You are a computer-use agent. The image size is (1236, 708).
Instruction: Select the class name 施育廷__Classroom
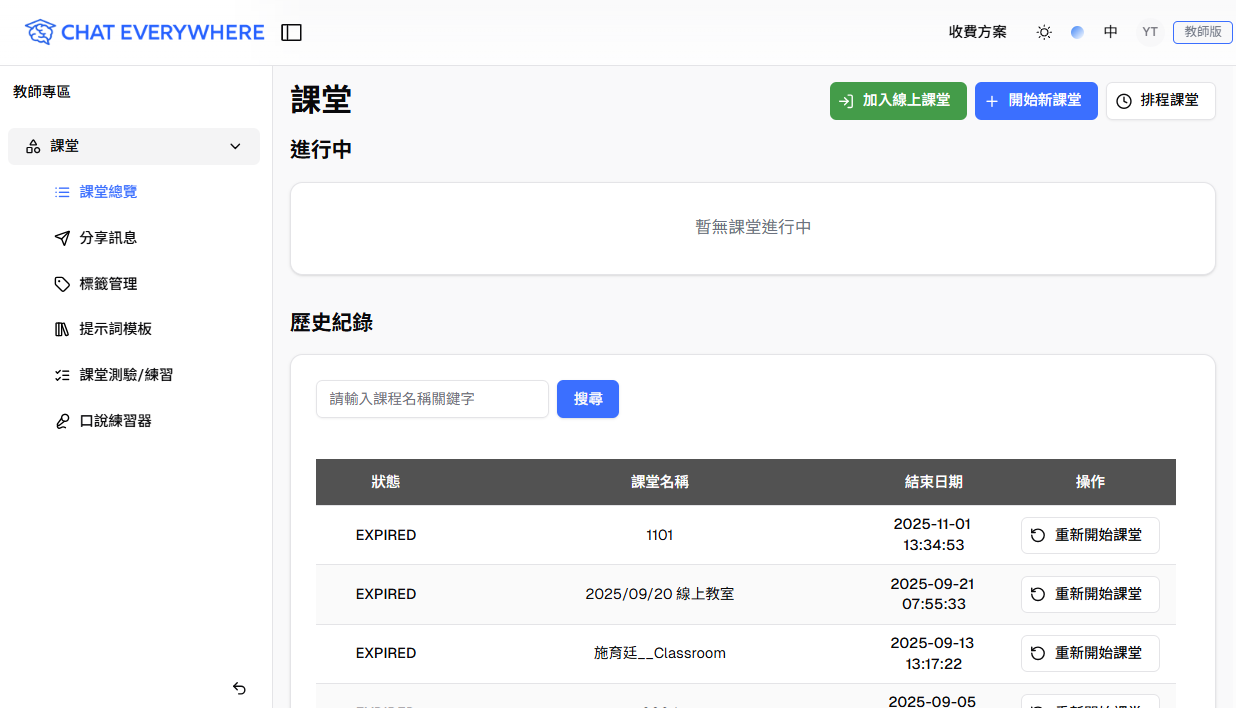point(660,653)
